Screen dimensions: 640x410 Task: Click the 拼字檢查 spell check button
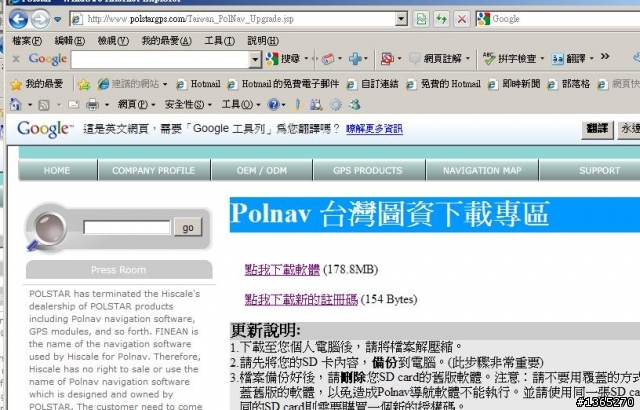pos(509,59)
